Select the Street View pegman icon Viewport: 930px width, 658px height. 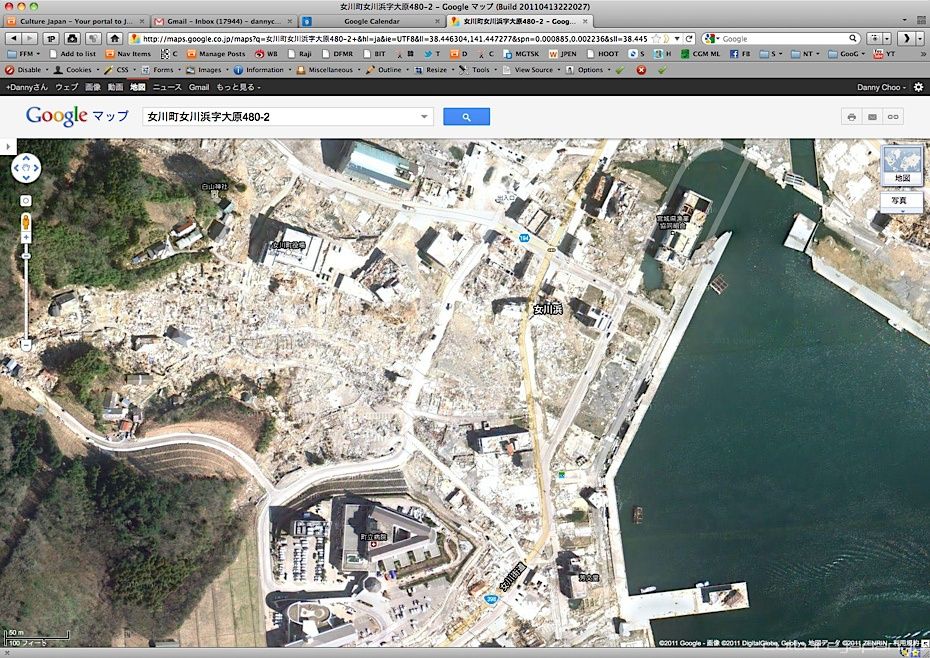26,223
